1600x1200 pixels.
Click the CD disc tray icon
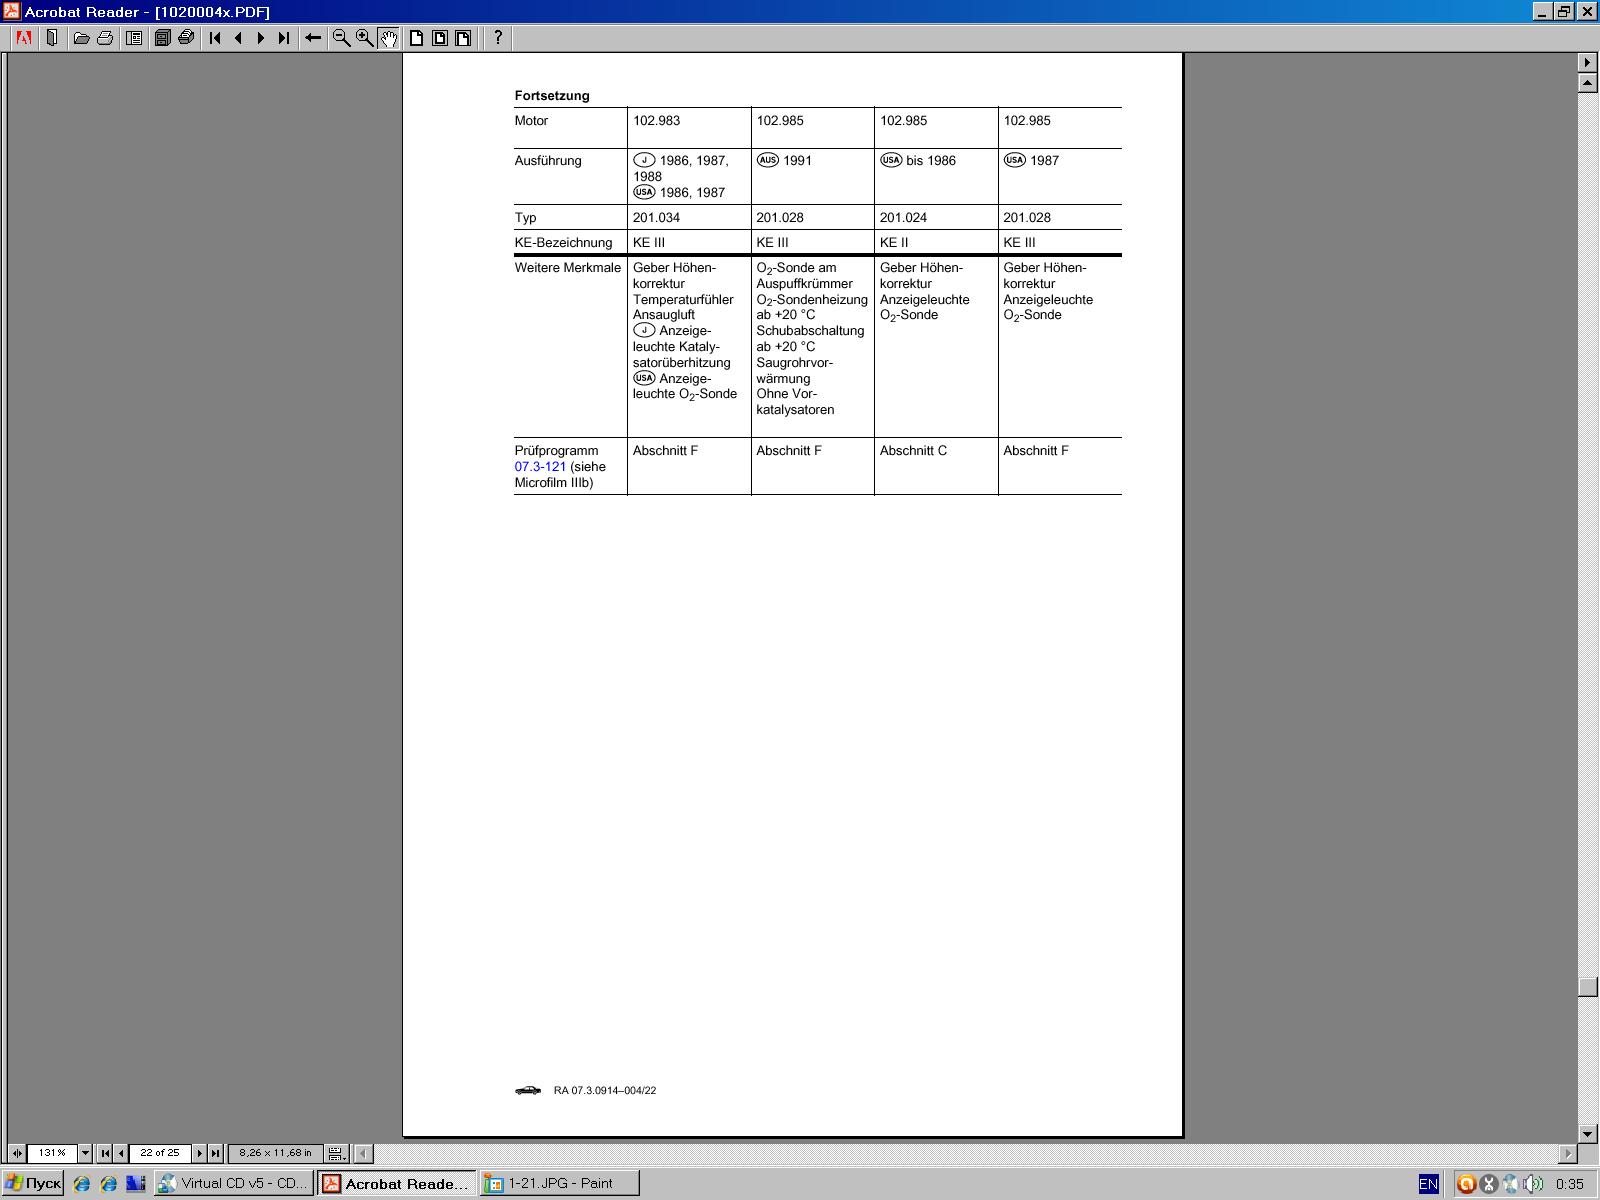click(1510, 1184)
